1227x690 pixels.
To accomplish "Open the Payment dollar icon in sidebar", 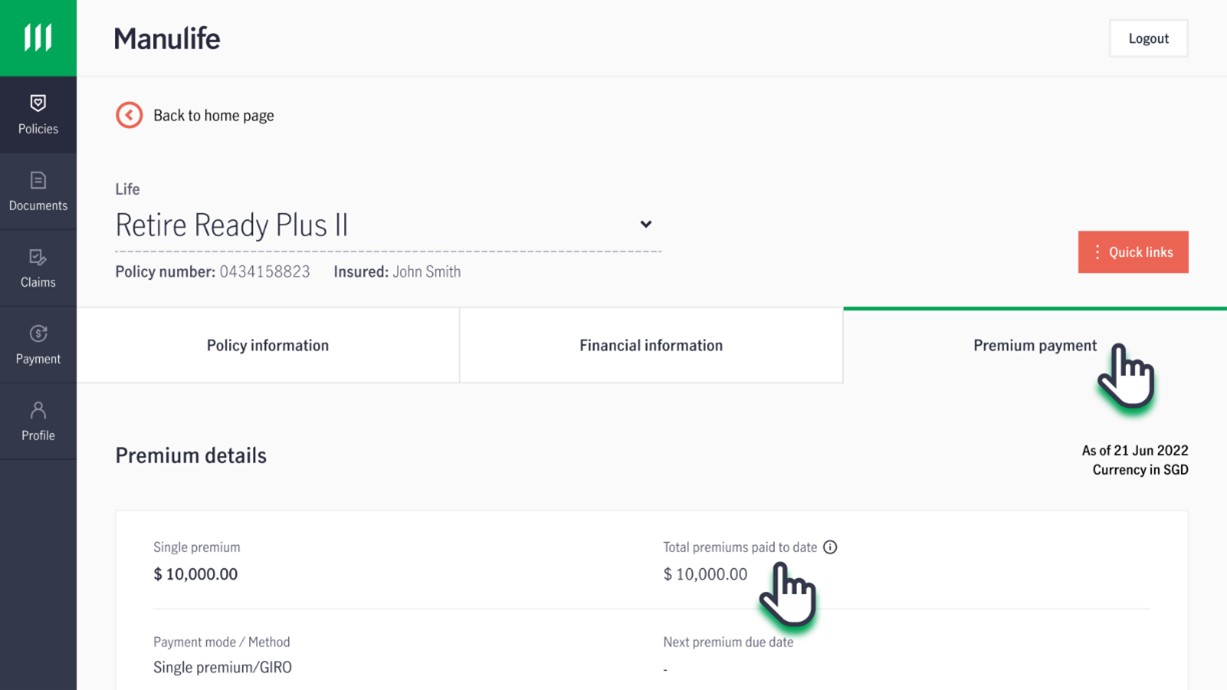I will pos(38,334).
